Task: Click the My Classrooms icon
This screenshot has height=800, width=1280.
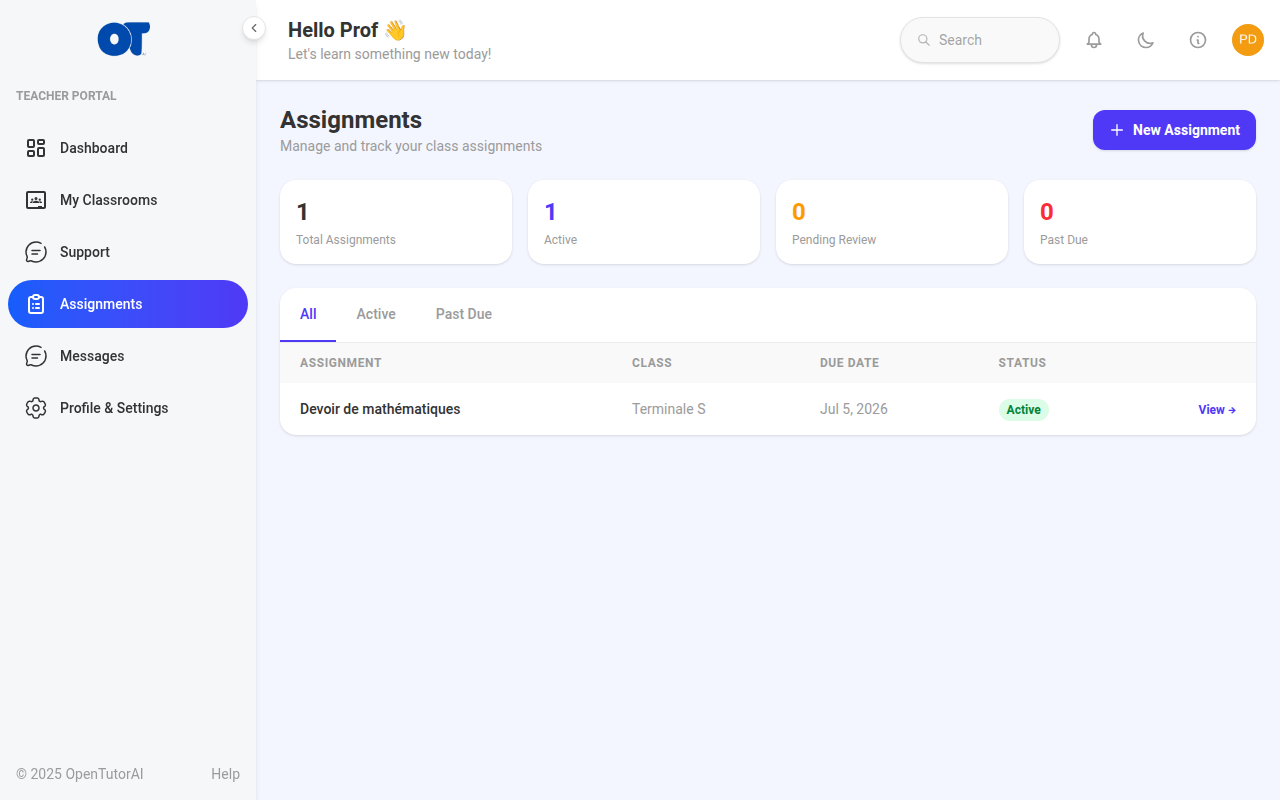Action: (36, 200)
